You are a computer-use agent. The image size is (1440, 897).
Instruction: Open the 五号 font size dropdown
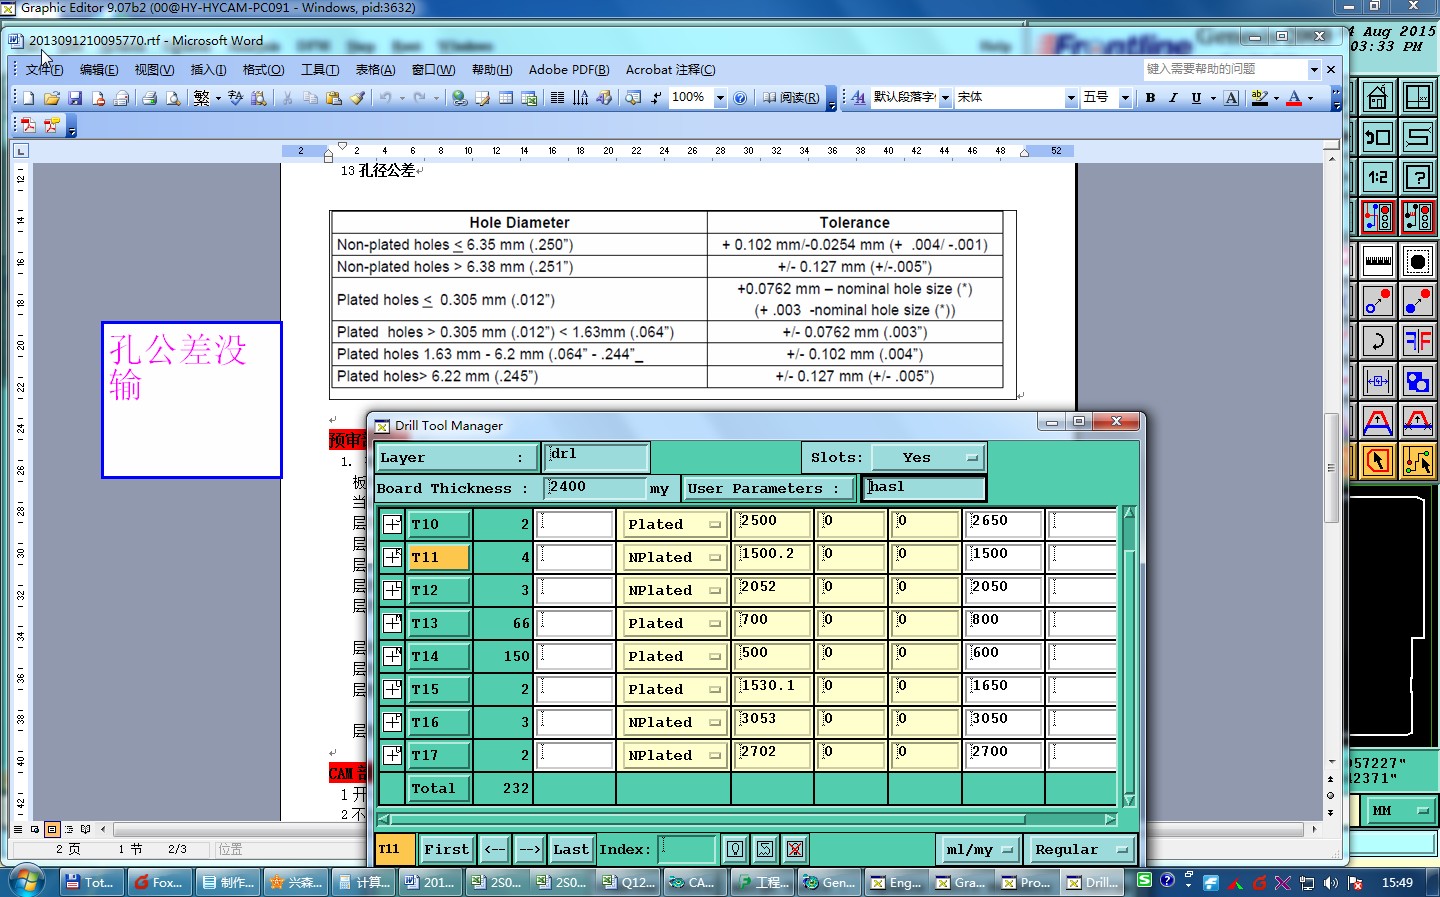pos(1125,98)
